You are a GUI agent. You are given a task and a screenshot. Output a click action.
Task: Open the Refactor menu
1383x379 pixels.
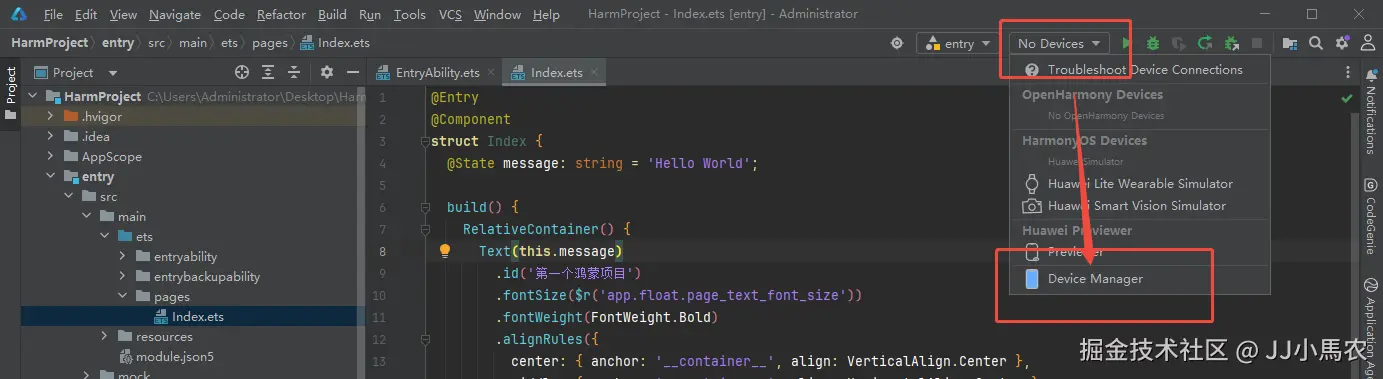pyautogui.click(x=281, y=15)
